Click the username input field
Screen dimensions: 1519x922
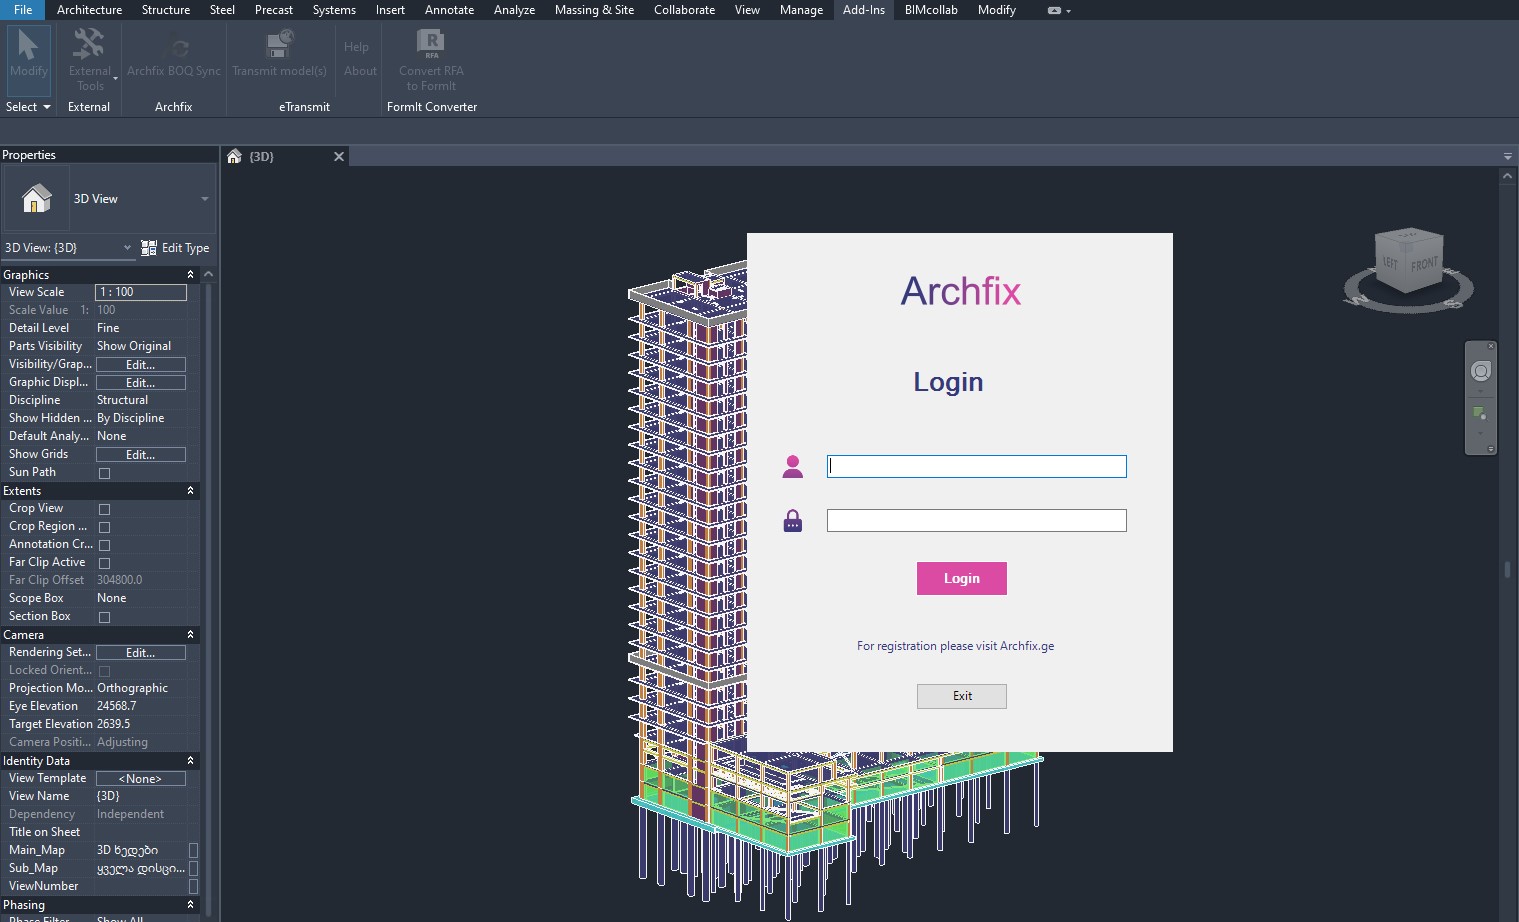(x=977, y=467)
